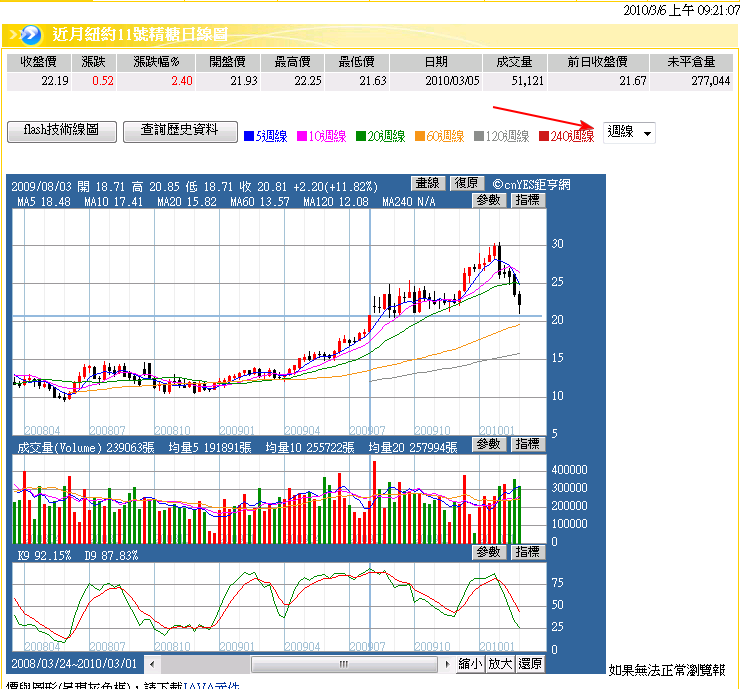The width and height of the screenshot is (740, 689).
Task: Click the chart scrollbar's left arrow
Action: pyautogui.click(x=152, y=664)
